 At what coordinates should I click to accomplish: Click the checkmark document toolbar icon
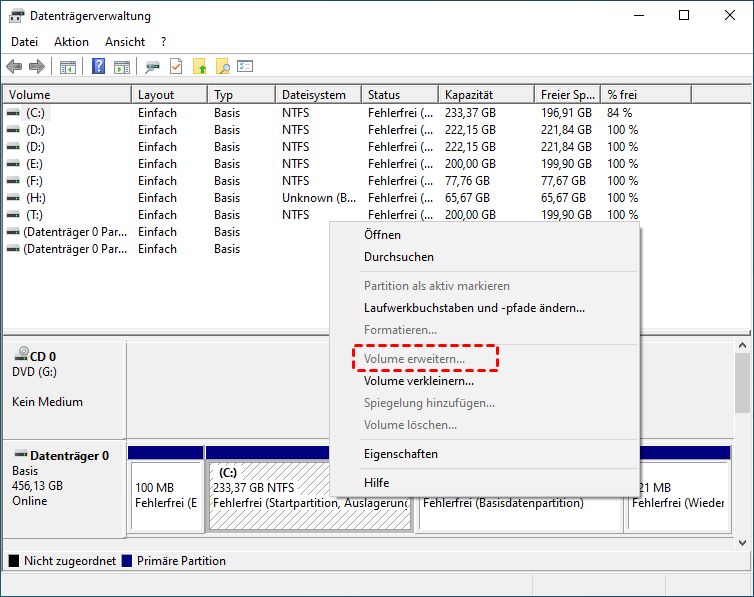point(176,67)
